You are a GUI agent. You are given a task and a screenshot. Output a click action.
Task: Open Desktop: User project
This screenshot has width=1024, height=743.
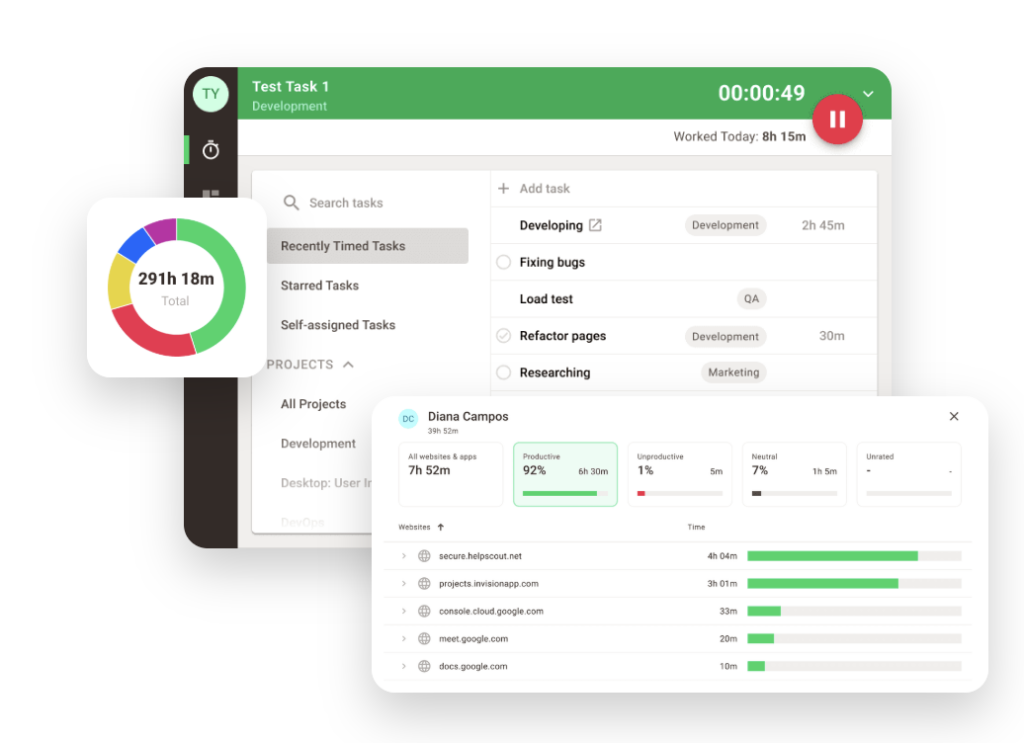(326, 483)
